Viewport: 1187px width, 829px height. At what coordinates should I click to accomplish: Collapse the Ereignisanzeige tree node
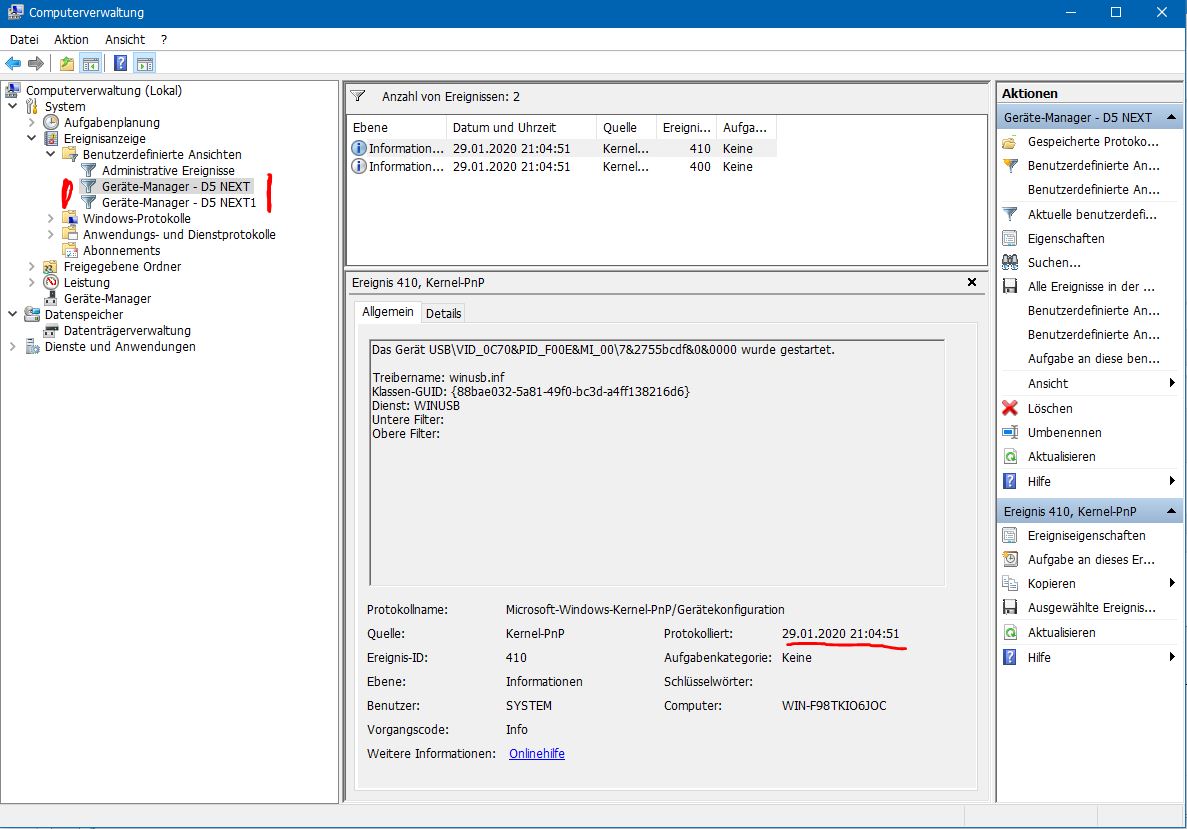(32, 139)
